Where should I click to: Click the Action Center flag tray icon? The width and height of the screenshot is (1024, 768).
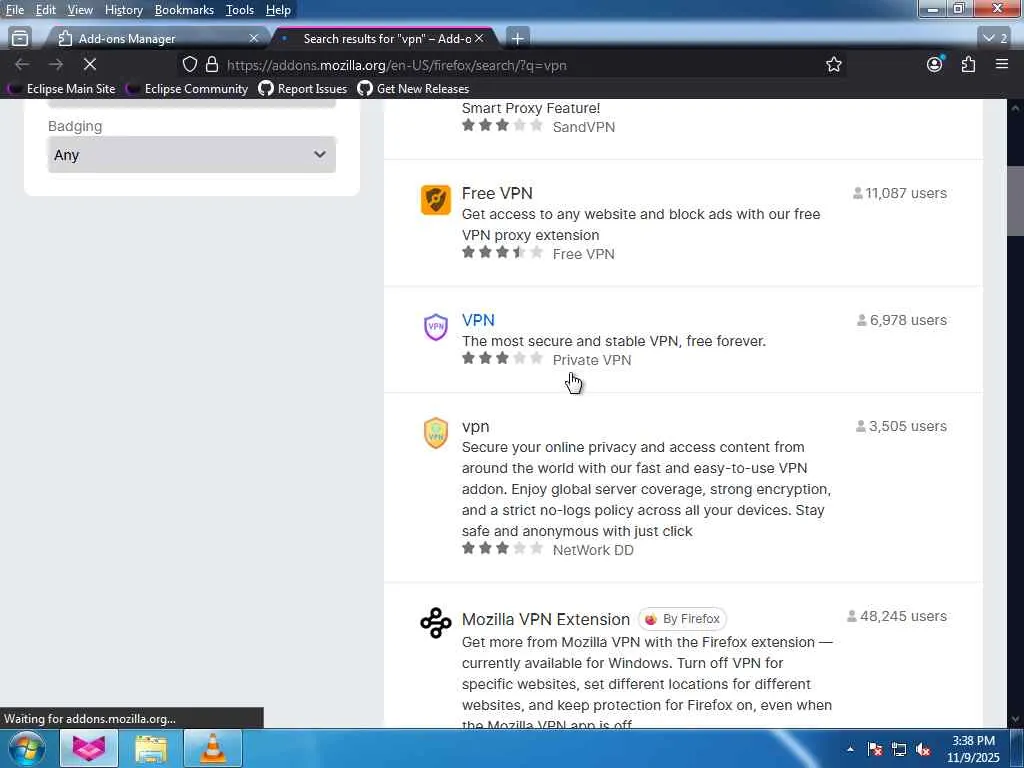pos(875,749)
